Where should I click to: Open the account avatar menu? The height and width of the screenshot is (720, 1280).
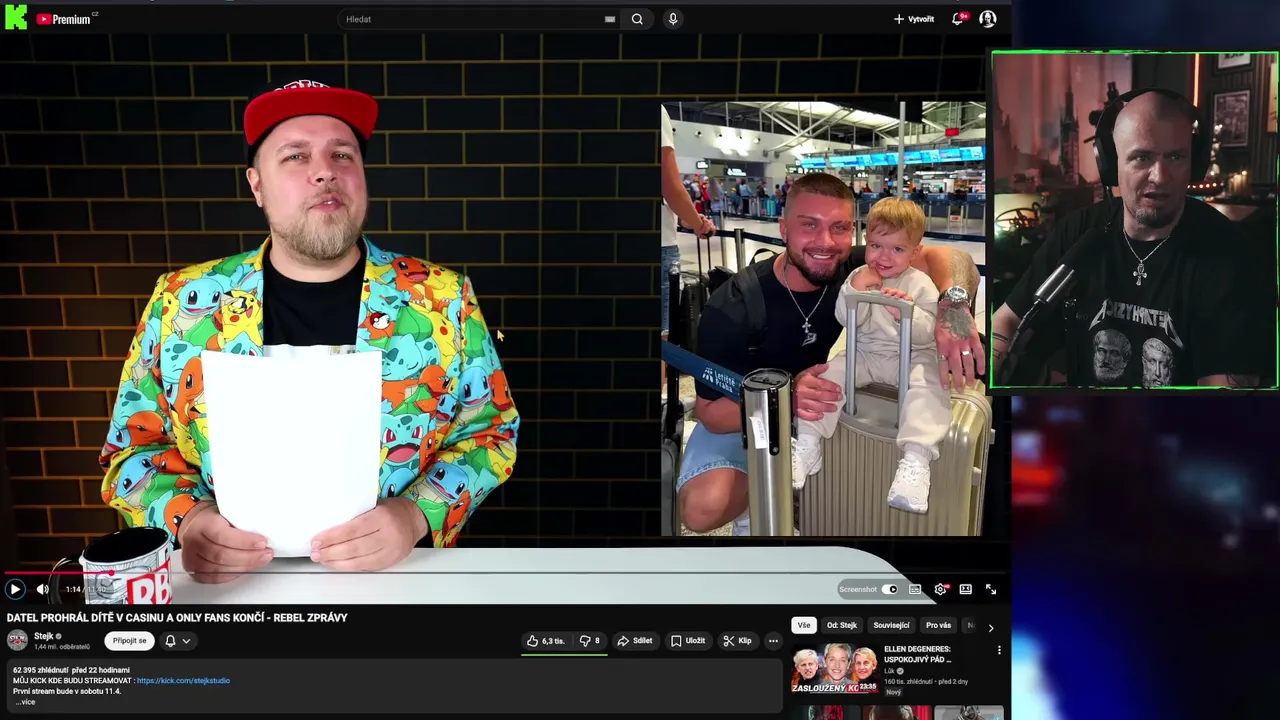[x=988, y=19]
